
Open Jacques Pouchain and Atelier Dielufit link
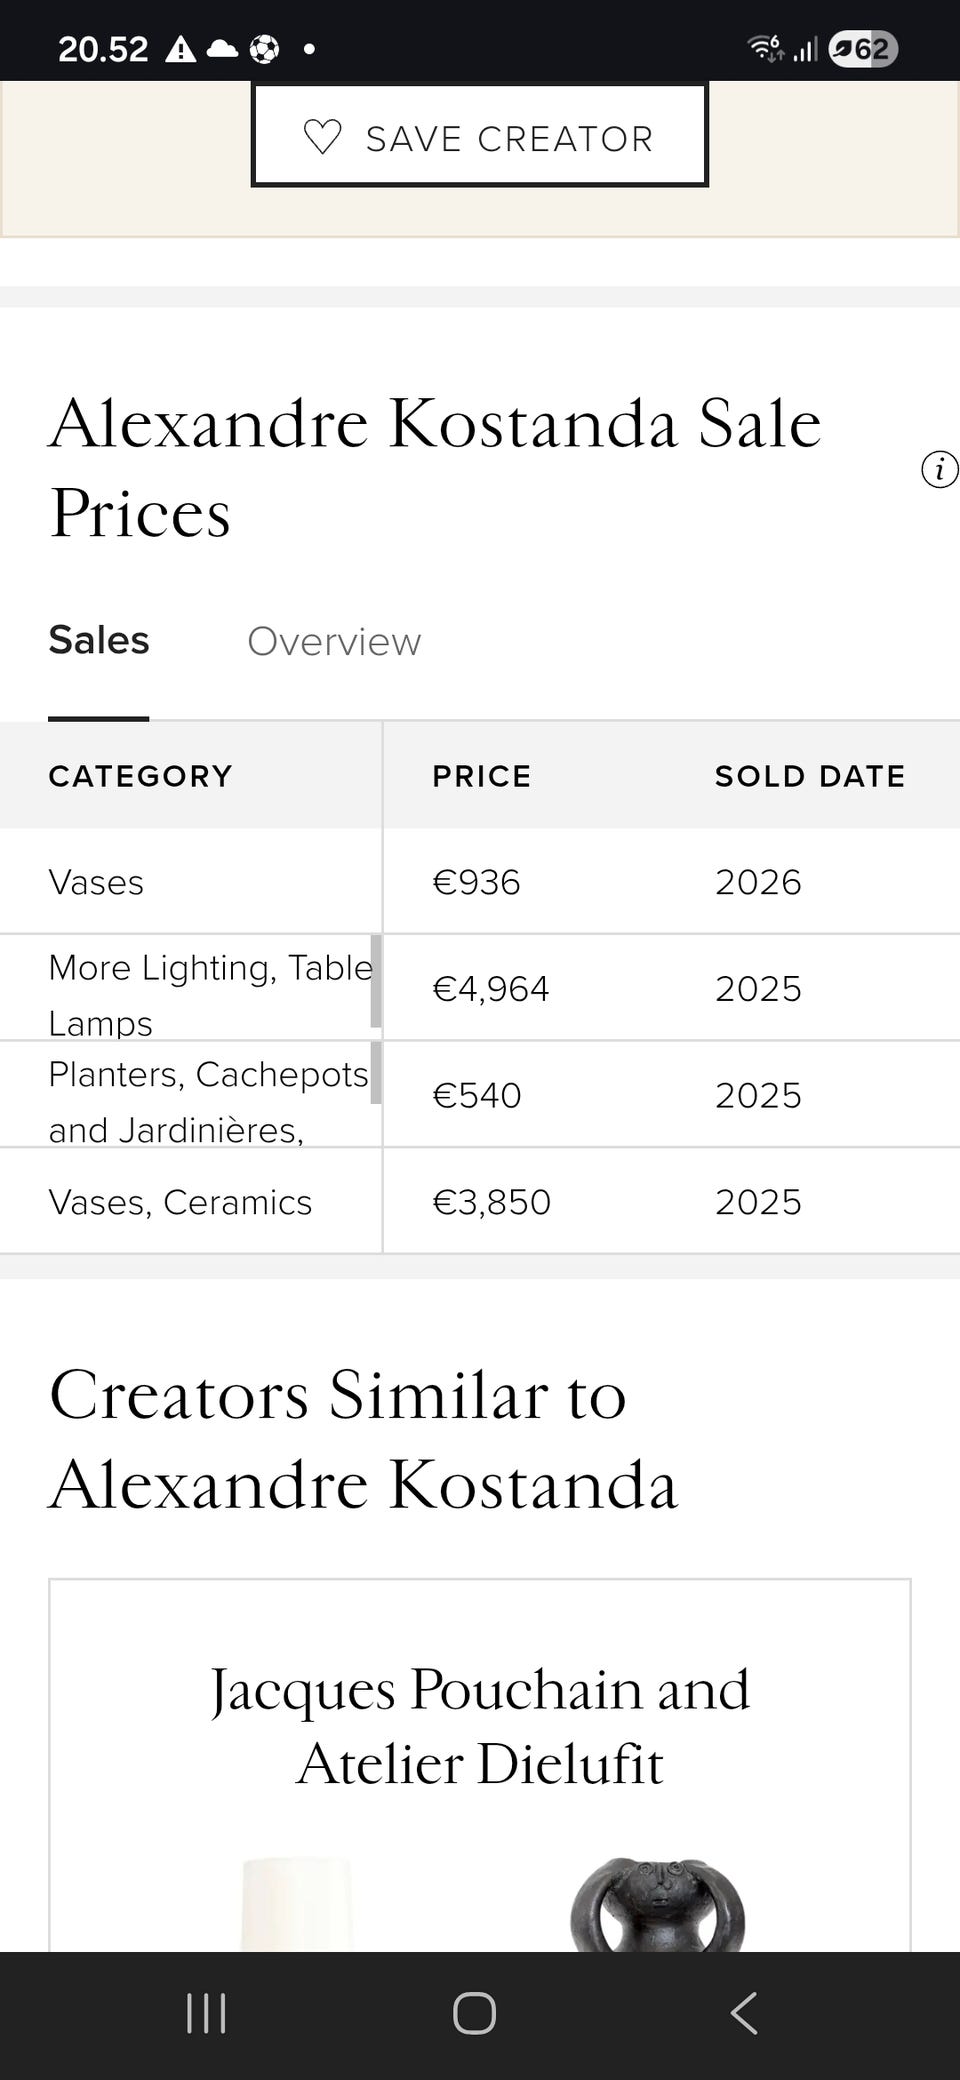pos(480,1726)
